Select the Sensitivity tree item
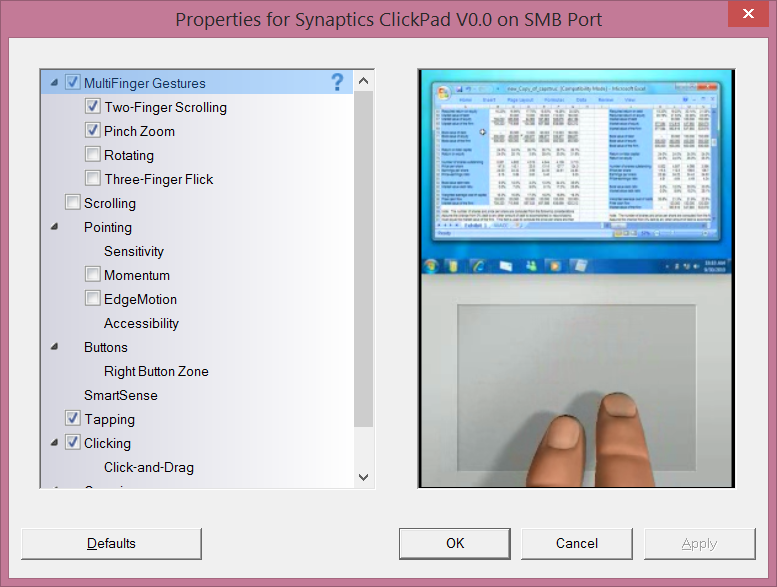The width and height of the screenshot is (777, 587). coord(133,251)
